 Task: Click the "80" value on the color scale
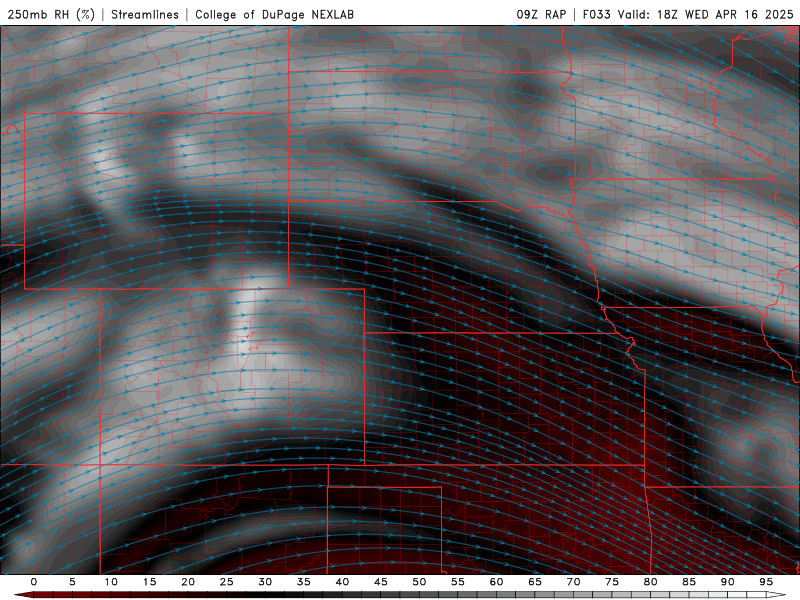pyautogui.click(x=650, y=582)
